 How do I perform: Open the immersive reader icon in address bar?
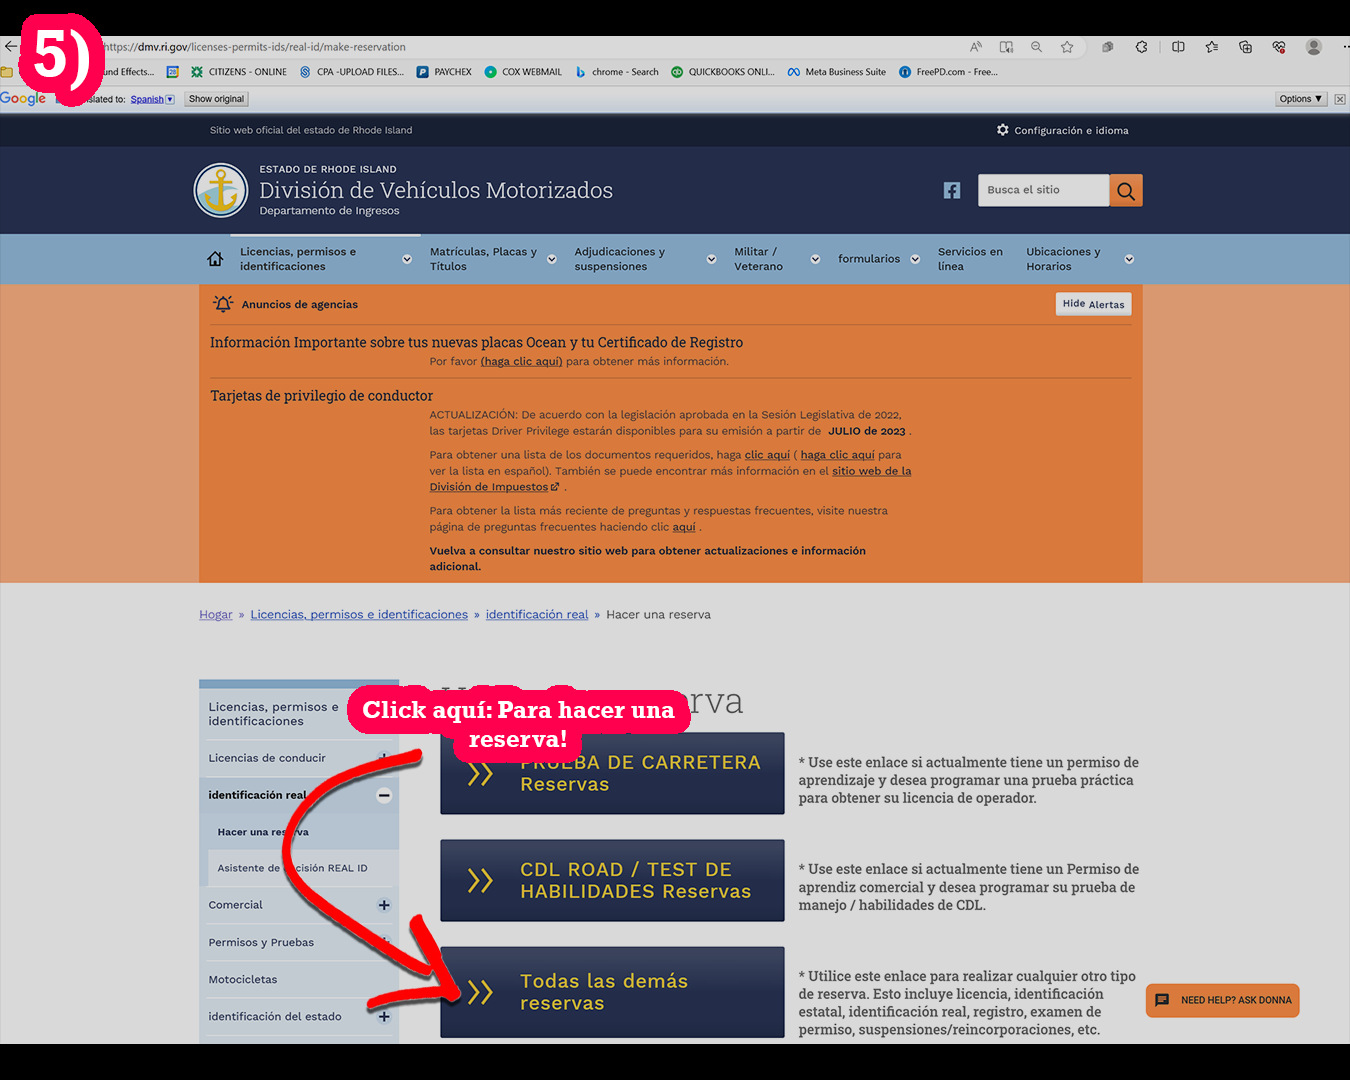(x=1006, y=47)
